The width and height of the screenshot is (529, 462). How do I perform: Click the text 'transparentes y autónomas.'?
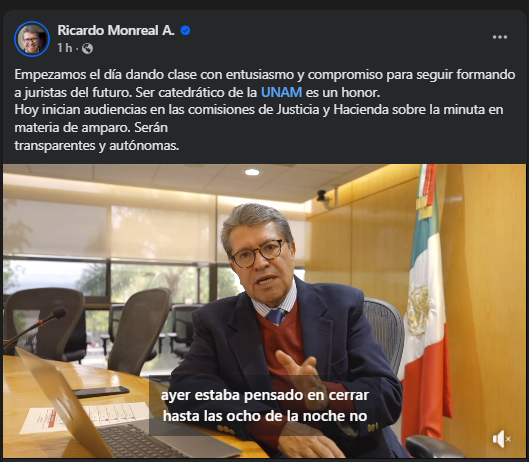96,146
